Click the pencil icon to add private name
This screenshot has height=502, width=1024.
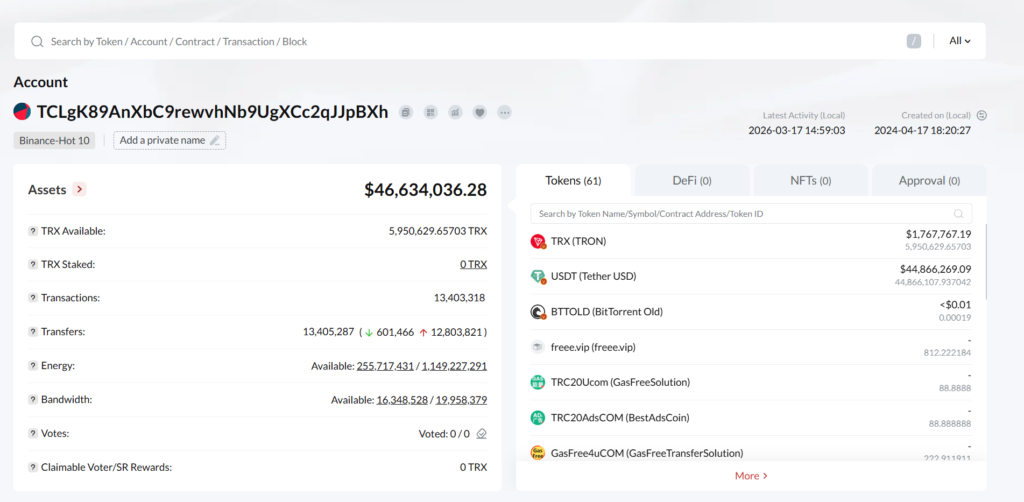coord(214,141)
